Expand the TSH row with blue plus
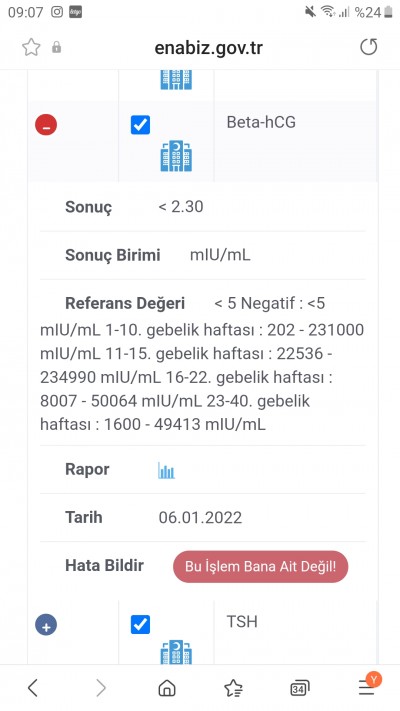 46,626
